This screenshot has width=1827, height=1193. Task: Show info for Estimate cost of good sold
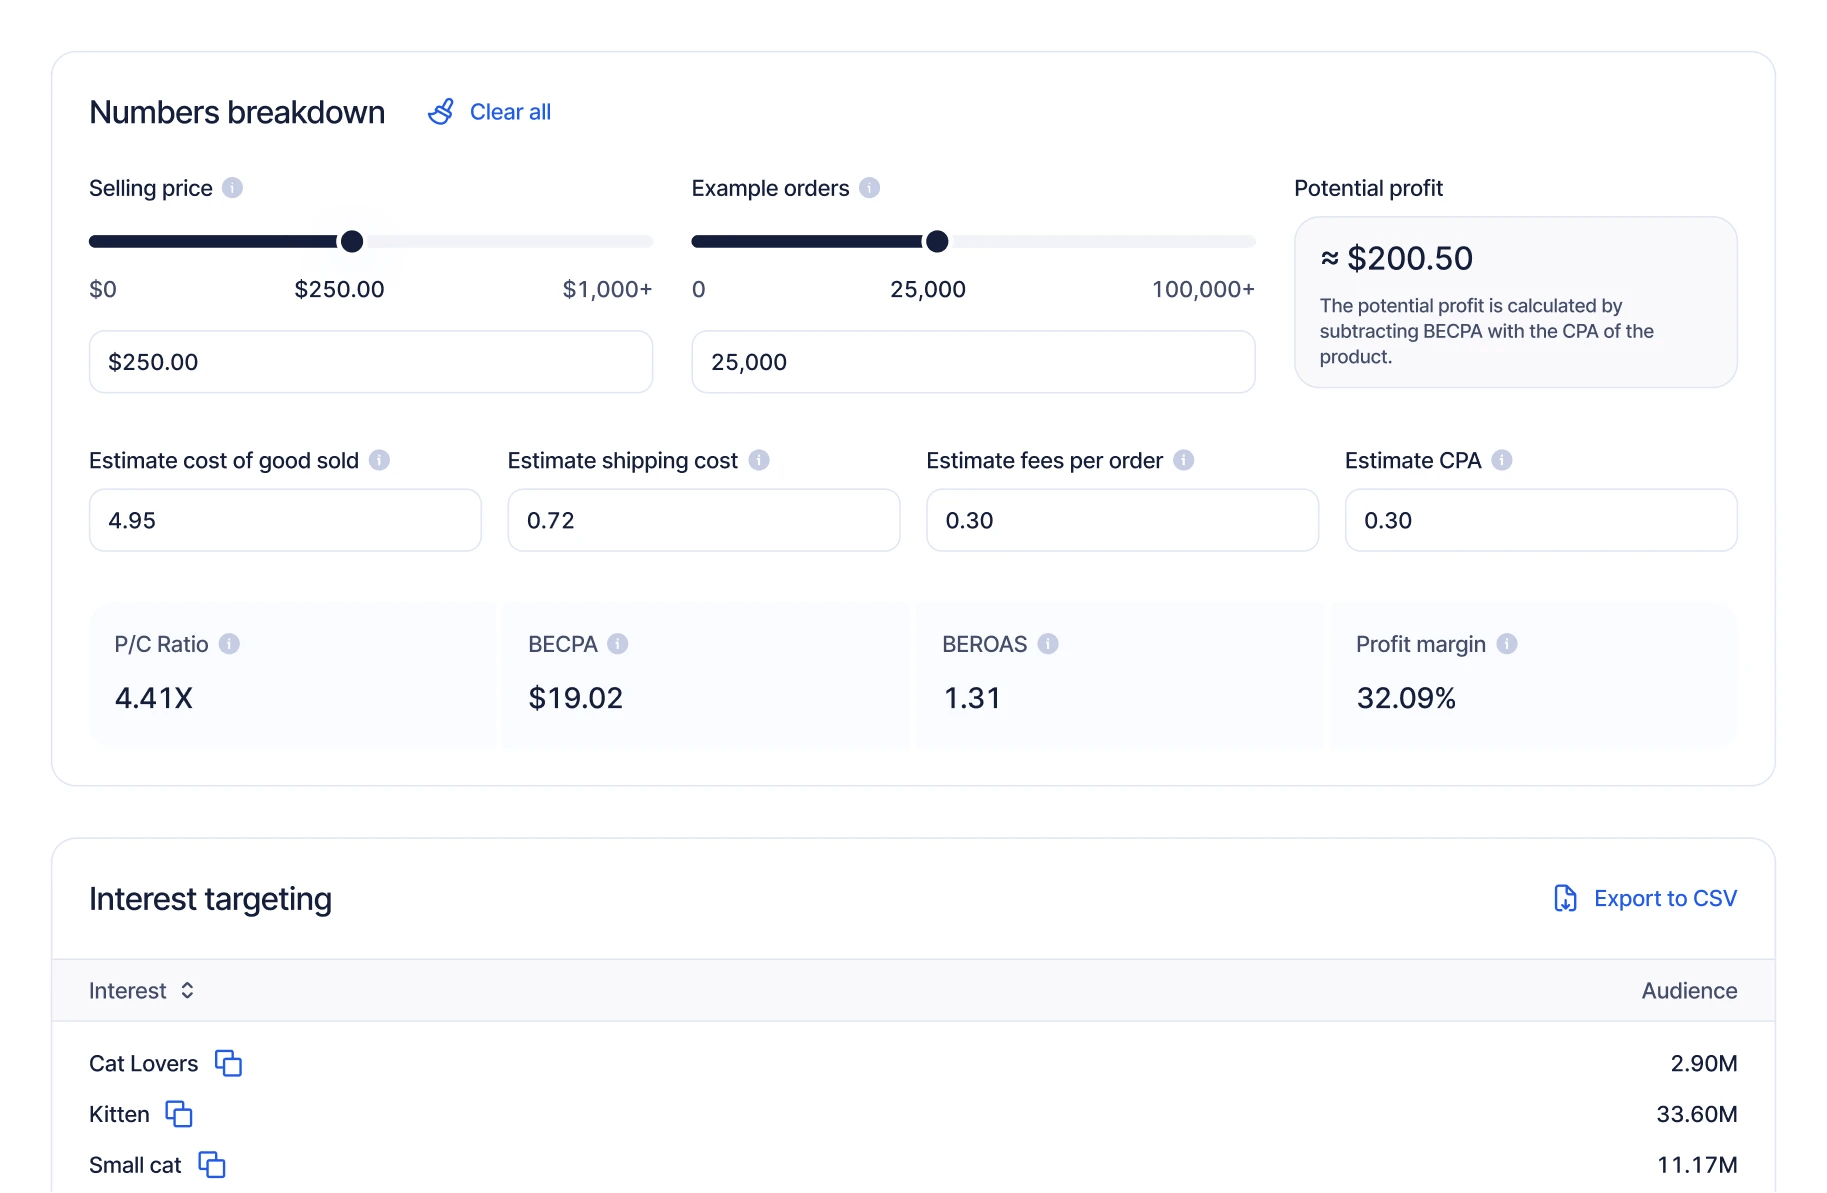pos(379,460)
